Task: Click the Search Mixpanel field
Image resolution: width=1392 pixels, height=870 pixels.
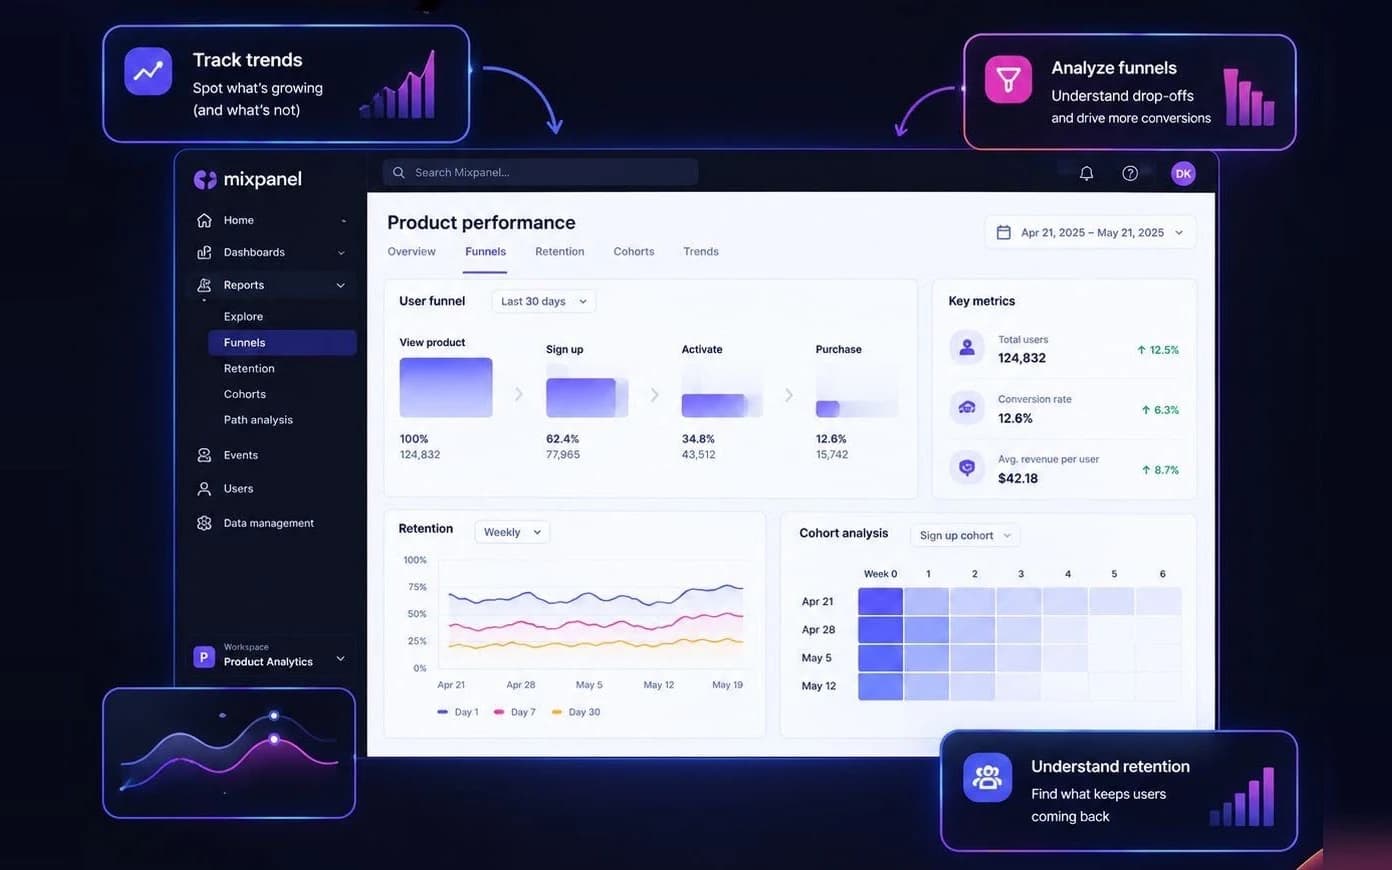Action: click(540, 172)
